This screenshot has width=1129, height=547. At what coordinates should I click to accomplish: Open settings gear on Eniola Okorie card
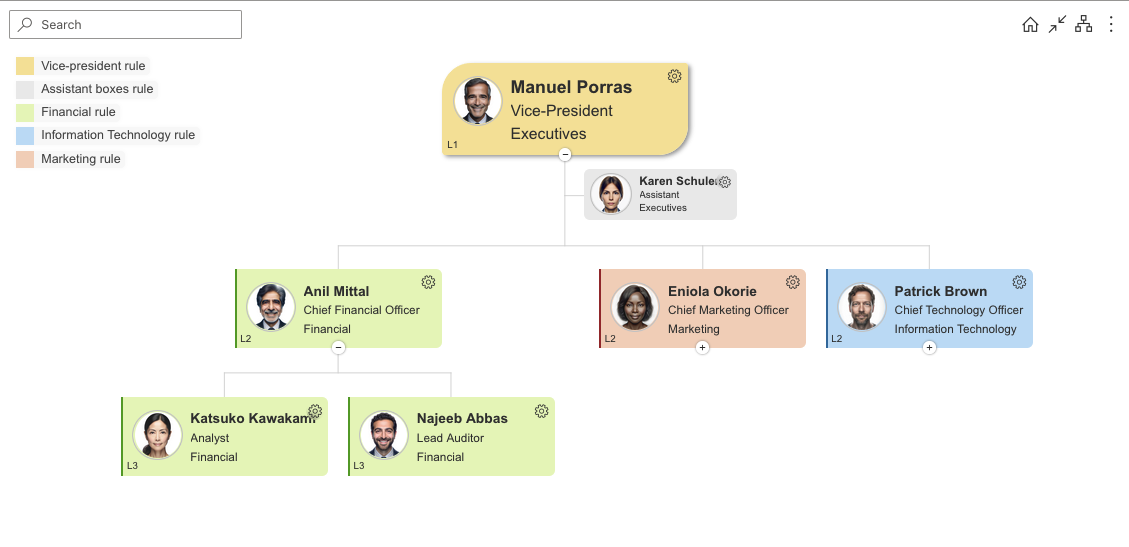793,282
